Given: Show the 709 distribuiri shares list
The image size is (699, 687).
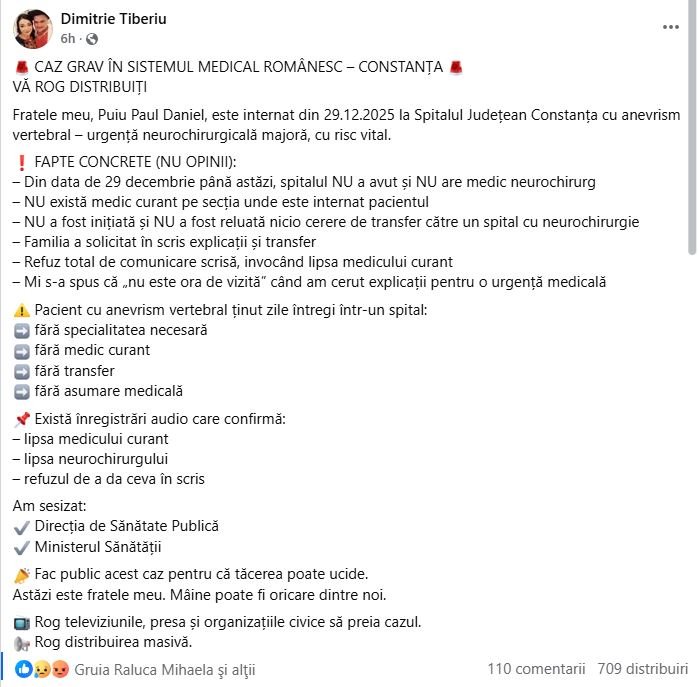Looking at the screenshot, I should pos(642,668).
